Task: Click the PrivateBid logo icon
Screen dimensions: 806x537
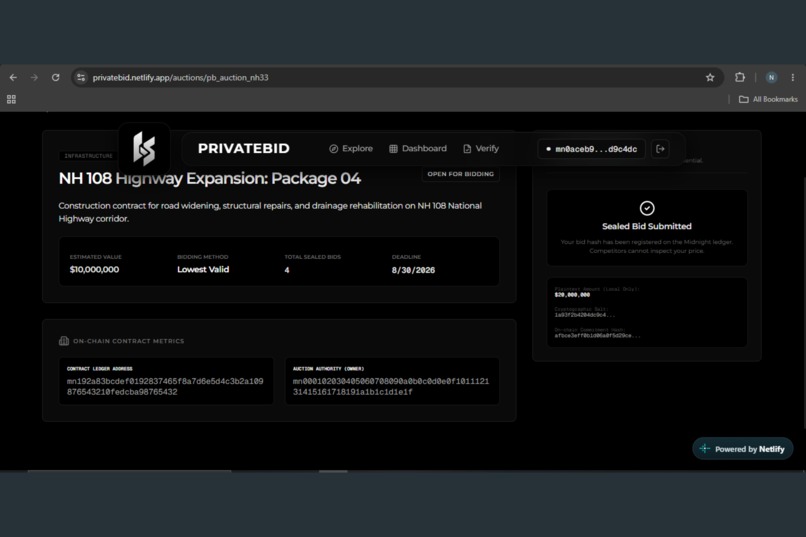Action: tap(144, 149)
